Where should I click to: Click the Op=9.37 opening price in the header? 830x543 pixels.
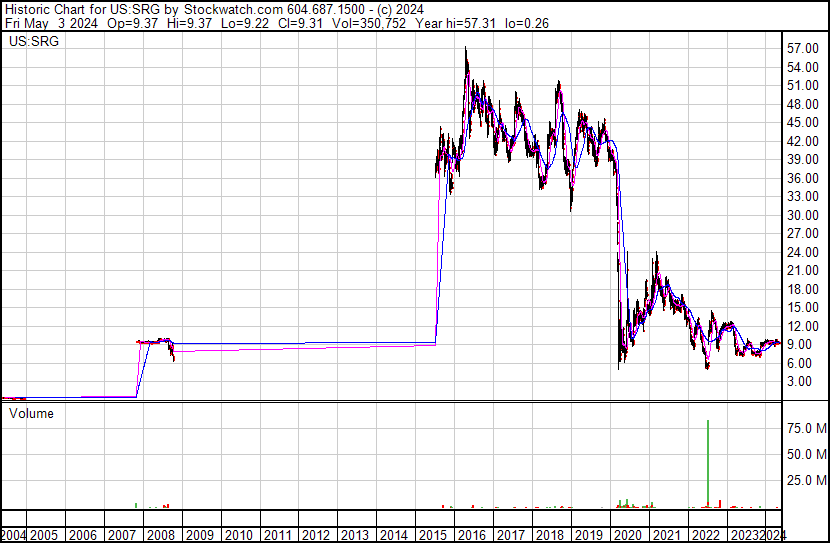tap(132, 23)
